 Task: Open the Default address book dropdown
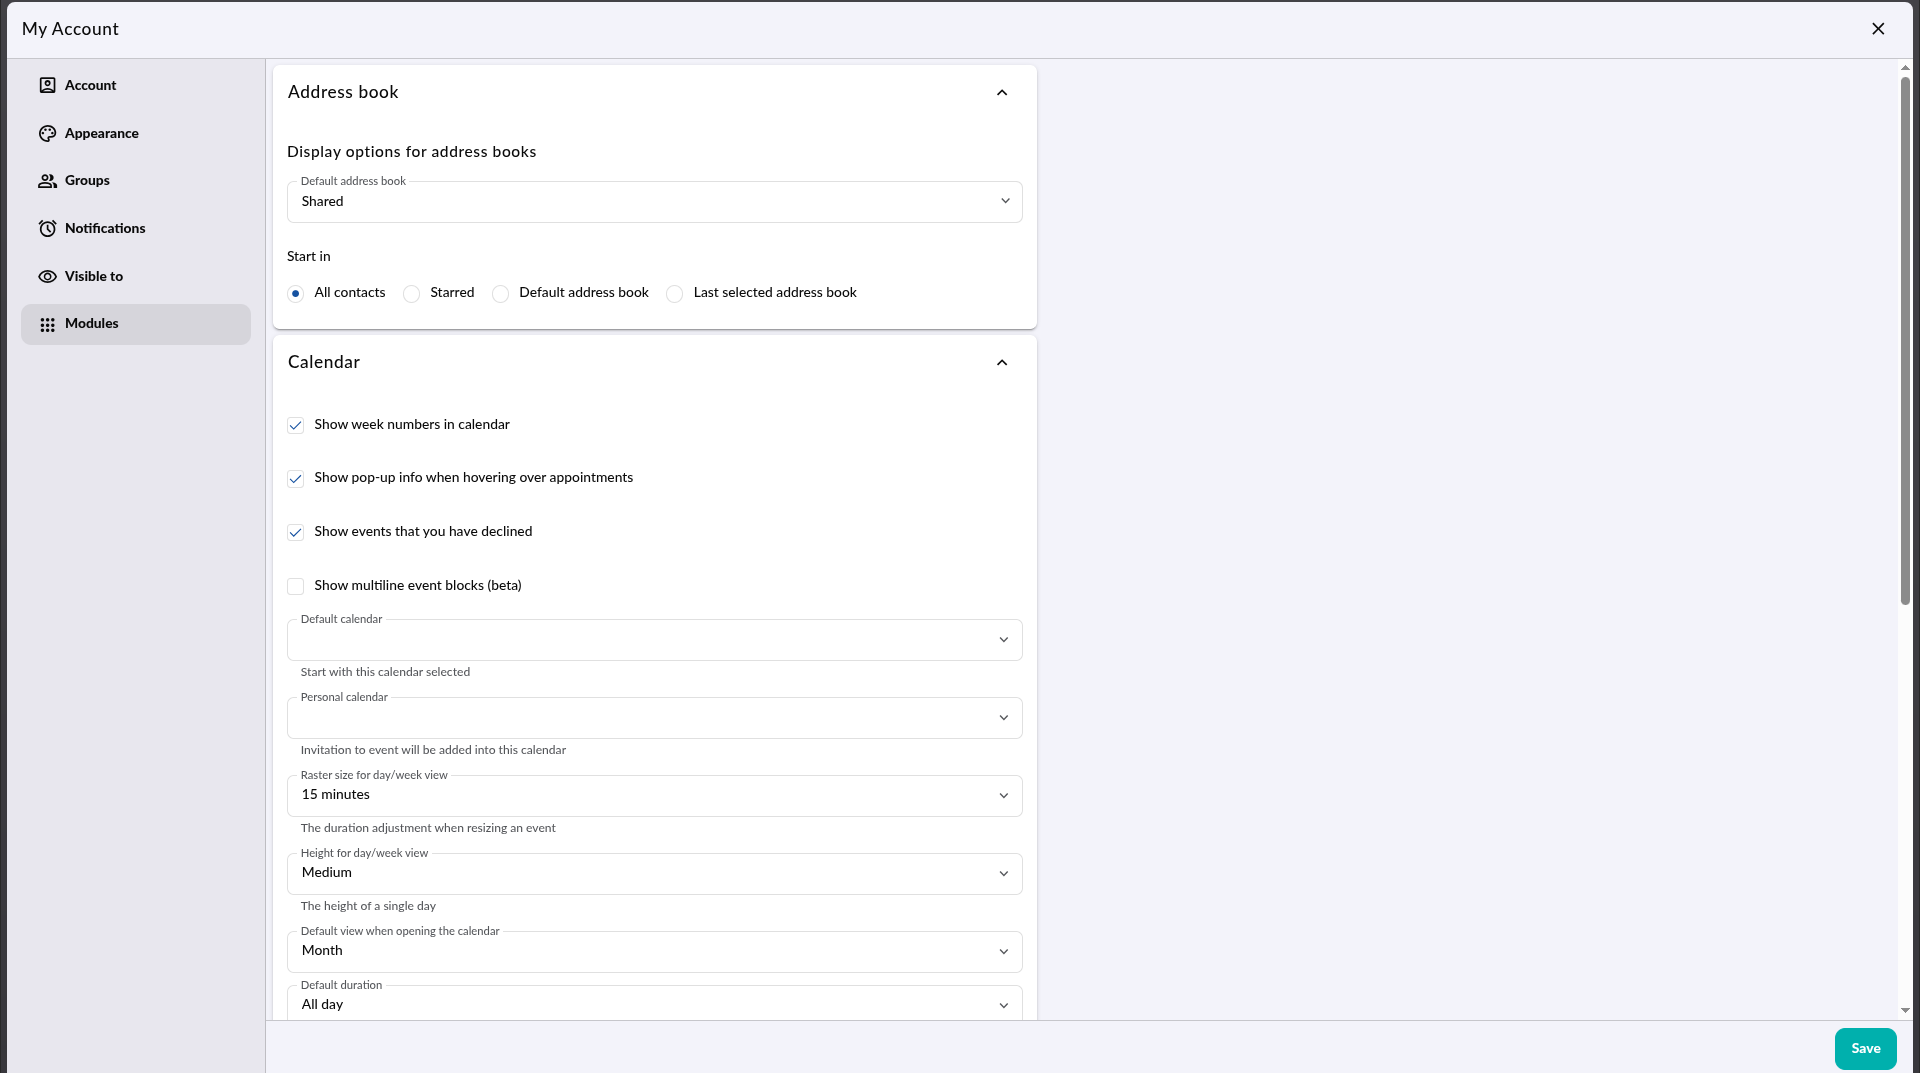coord(655,202)
